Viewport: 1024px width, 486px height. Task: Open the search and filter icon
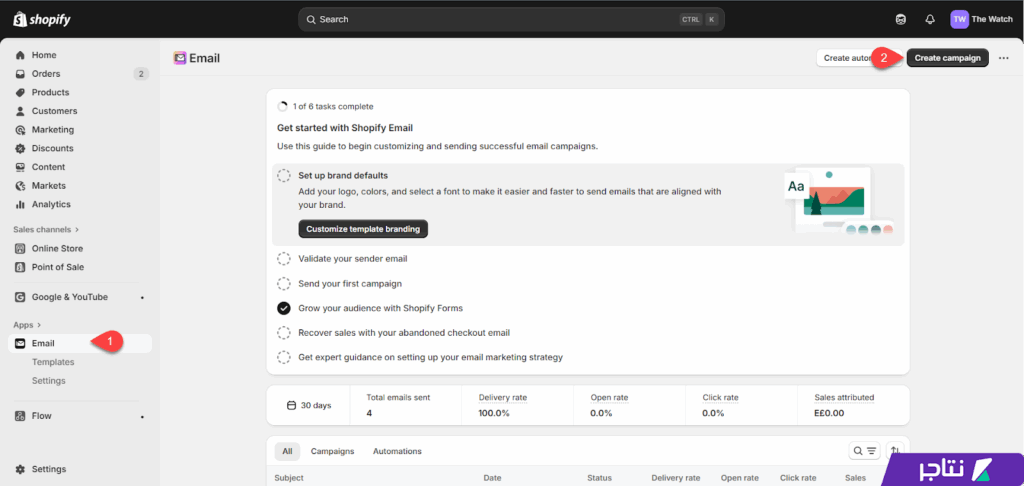[864, 451]
